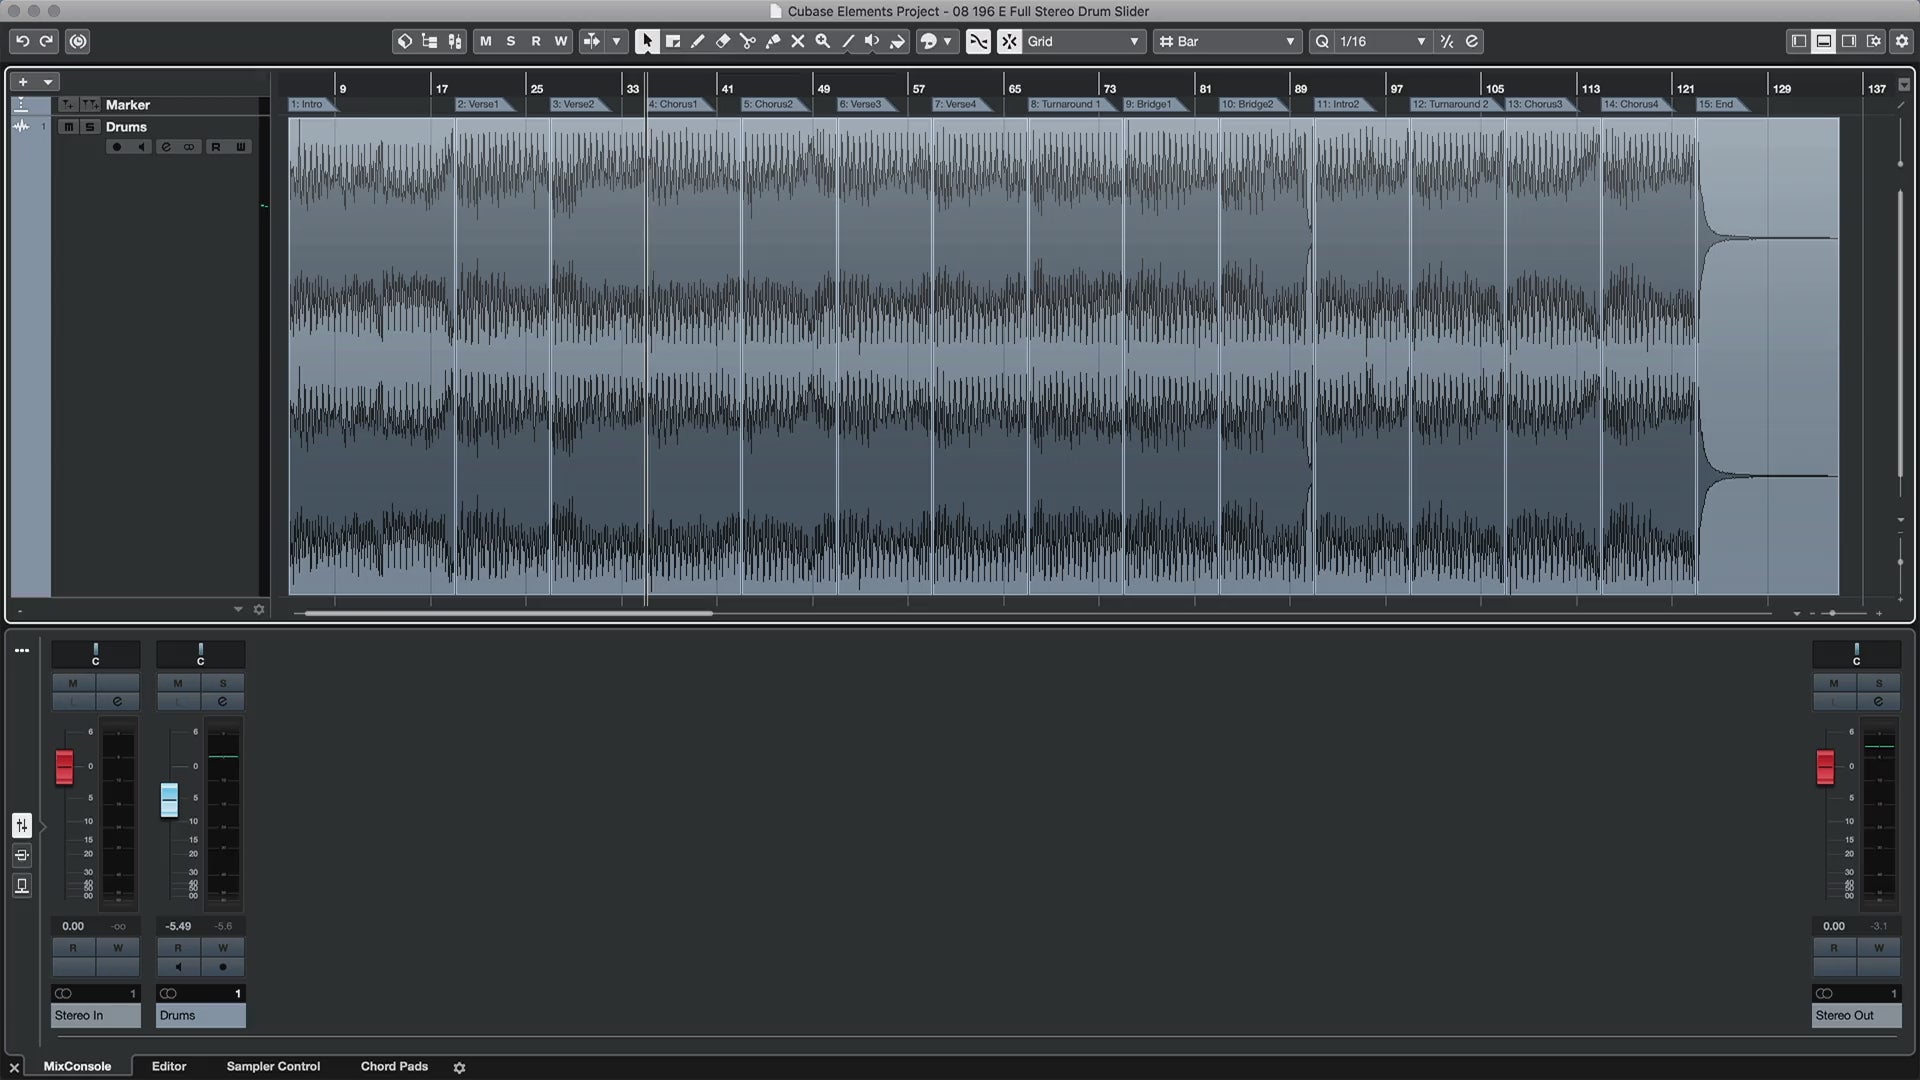1920x1080 pixels.
Task: Open the Grid Type Bar dropdown
Action: 1227,41
